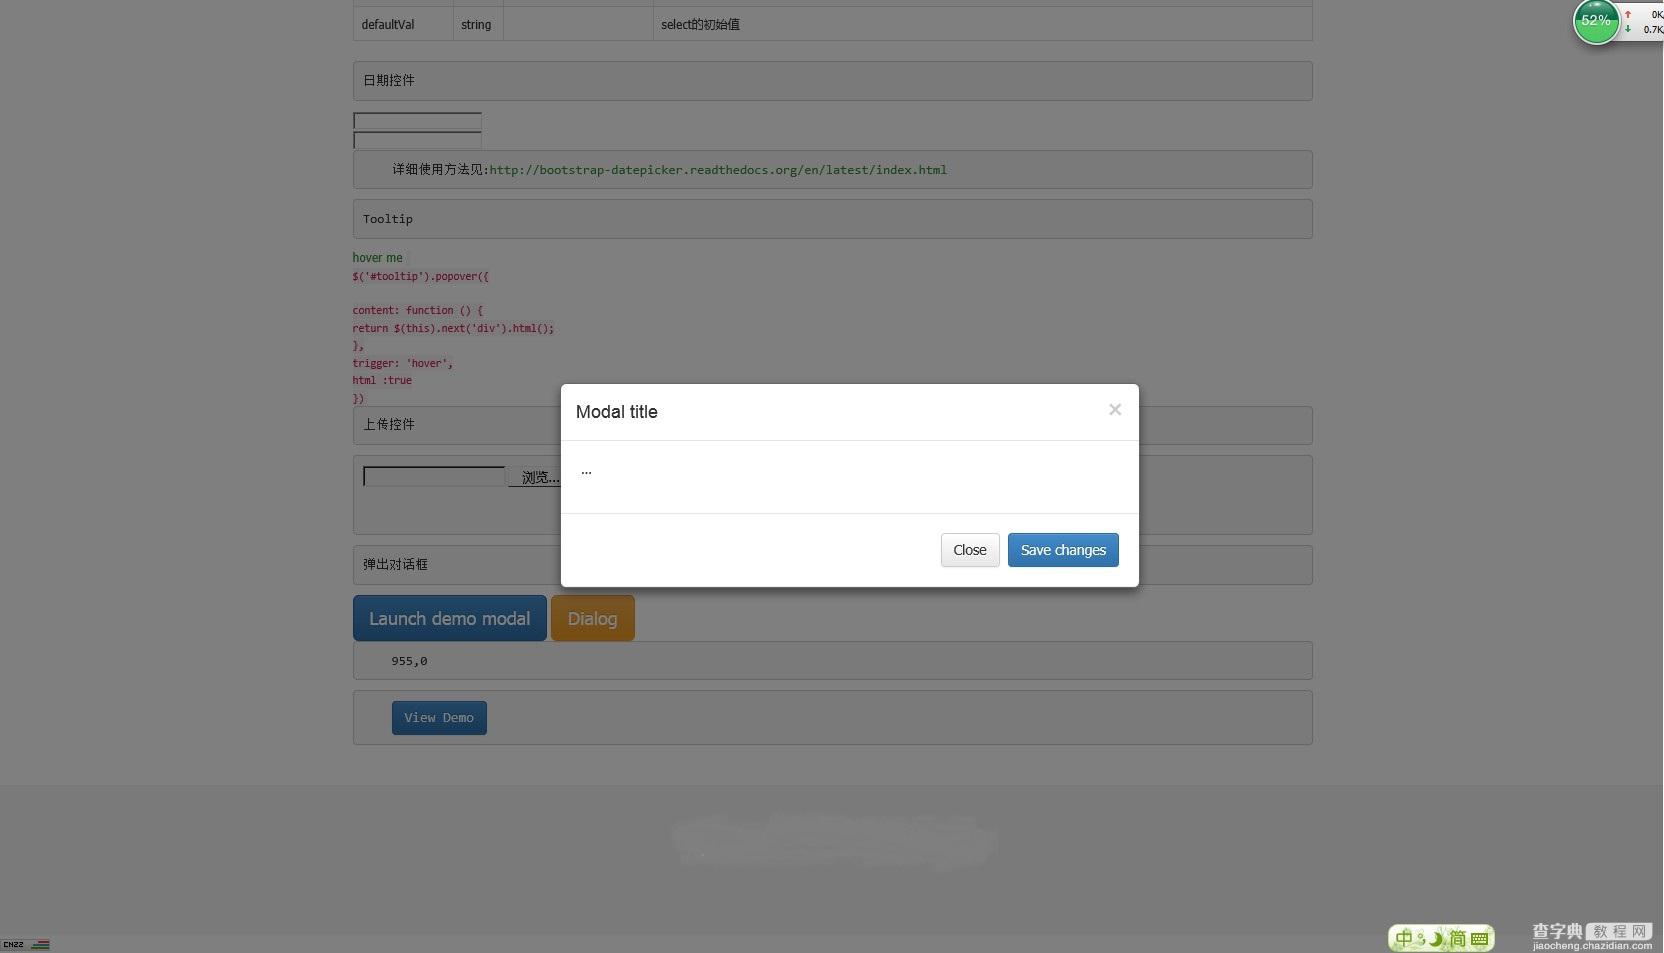Click the 日期控件 section header

tap(832, 81)
